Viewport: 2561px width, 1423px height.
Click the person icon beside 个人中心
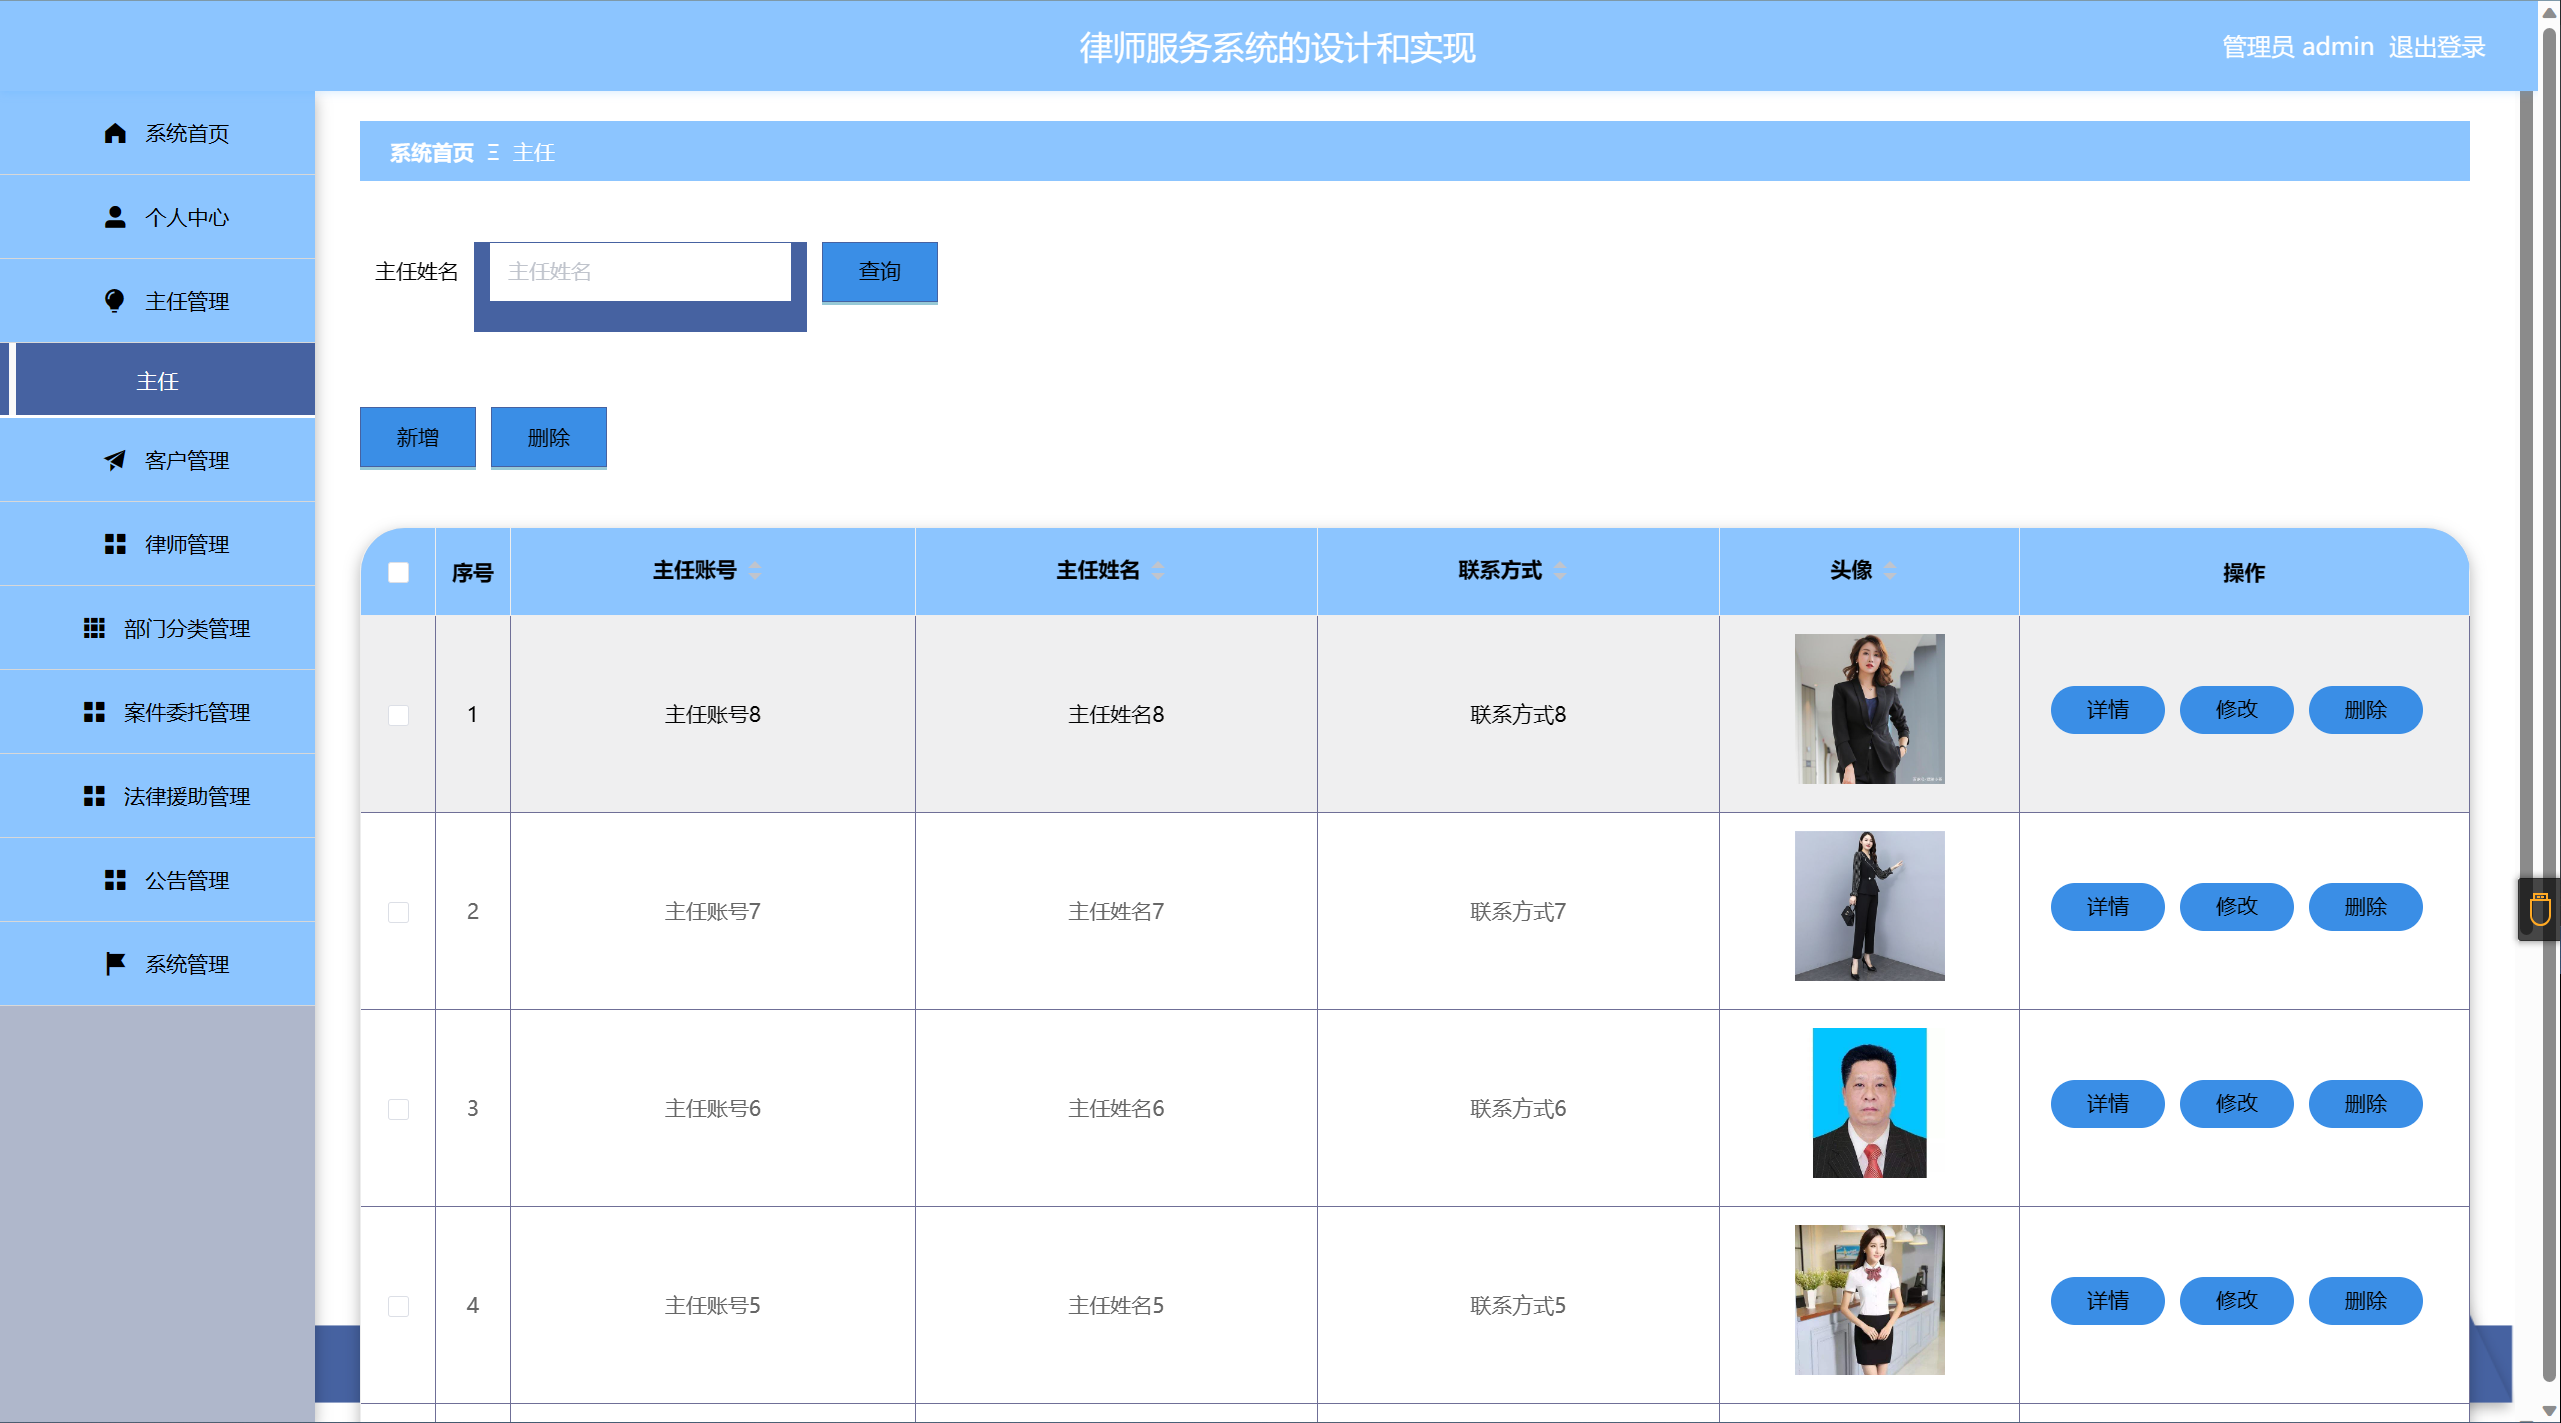coord(115,217)
